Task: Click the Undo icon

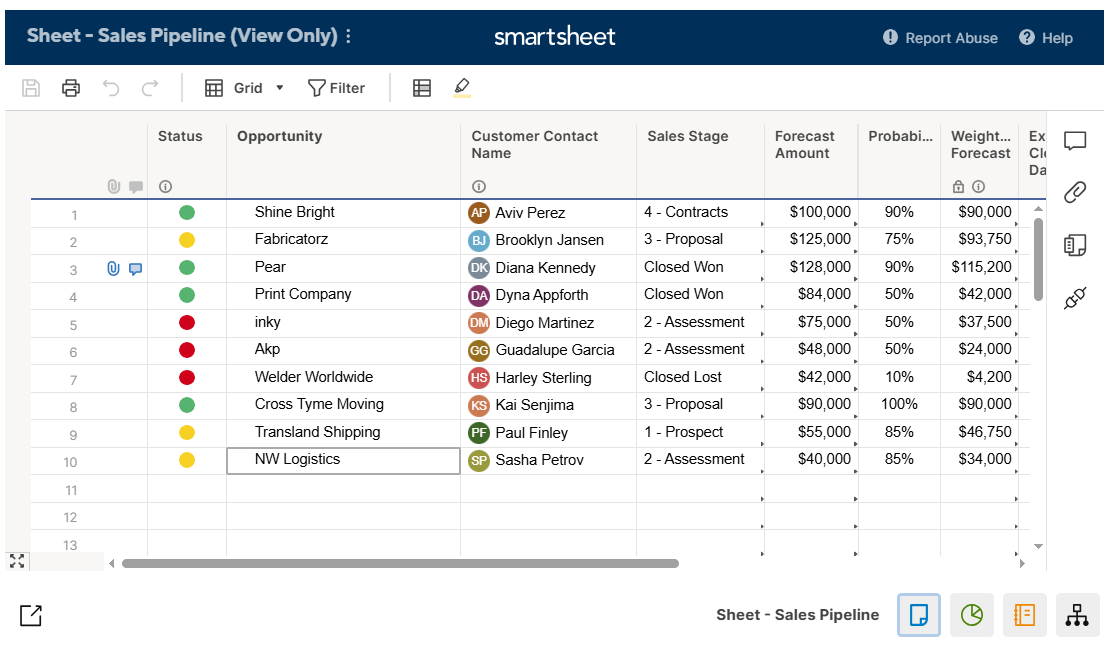Action: click(x=110, y=88)
